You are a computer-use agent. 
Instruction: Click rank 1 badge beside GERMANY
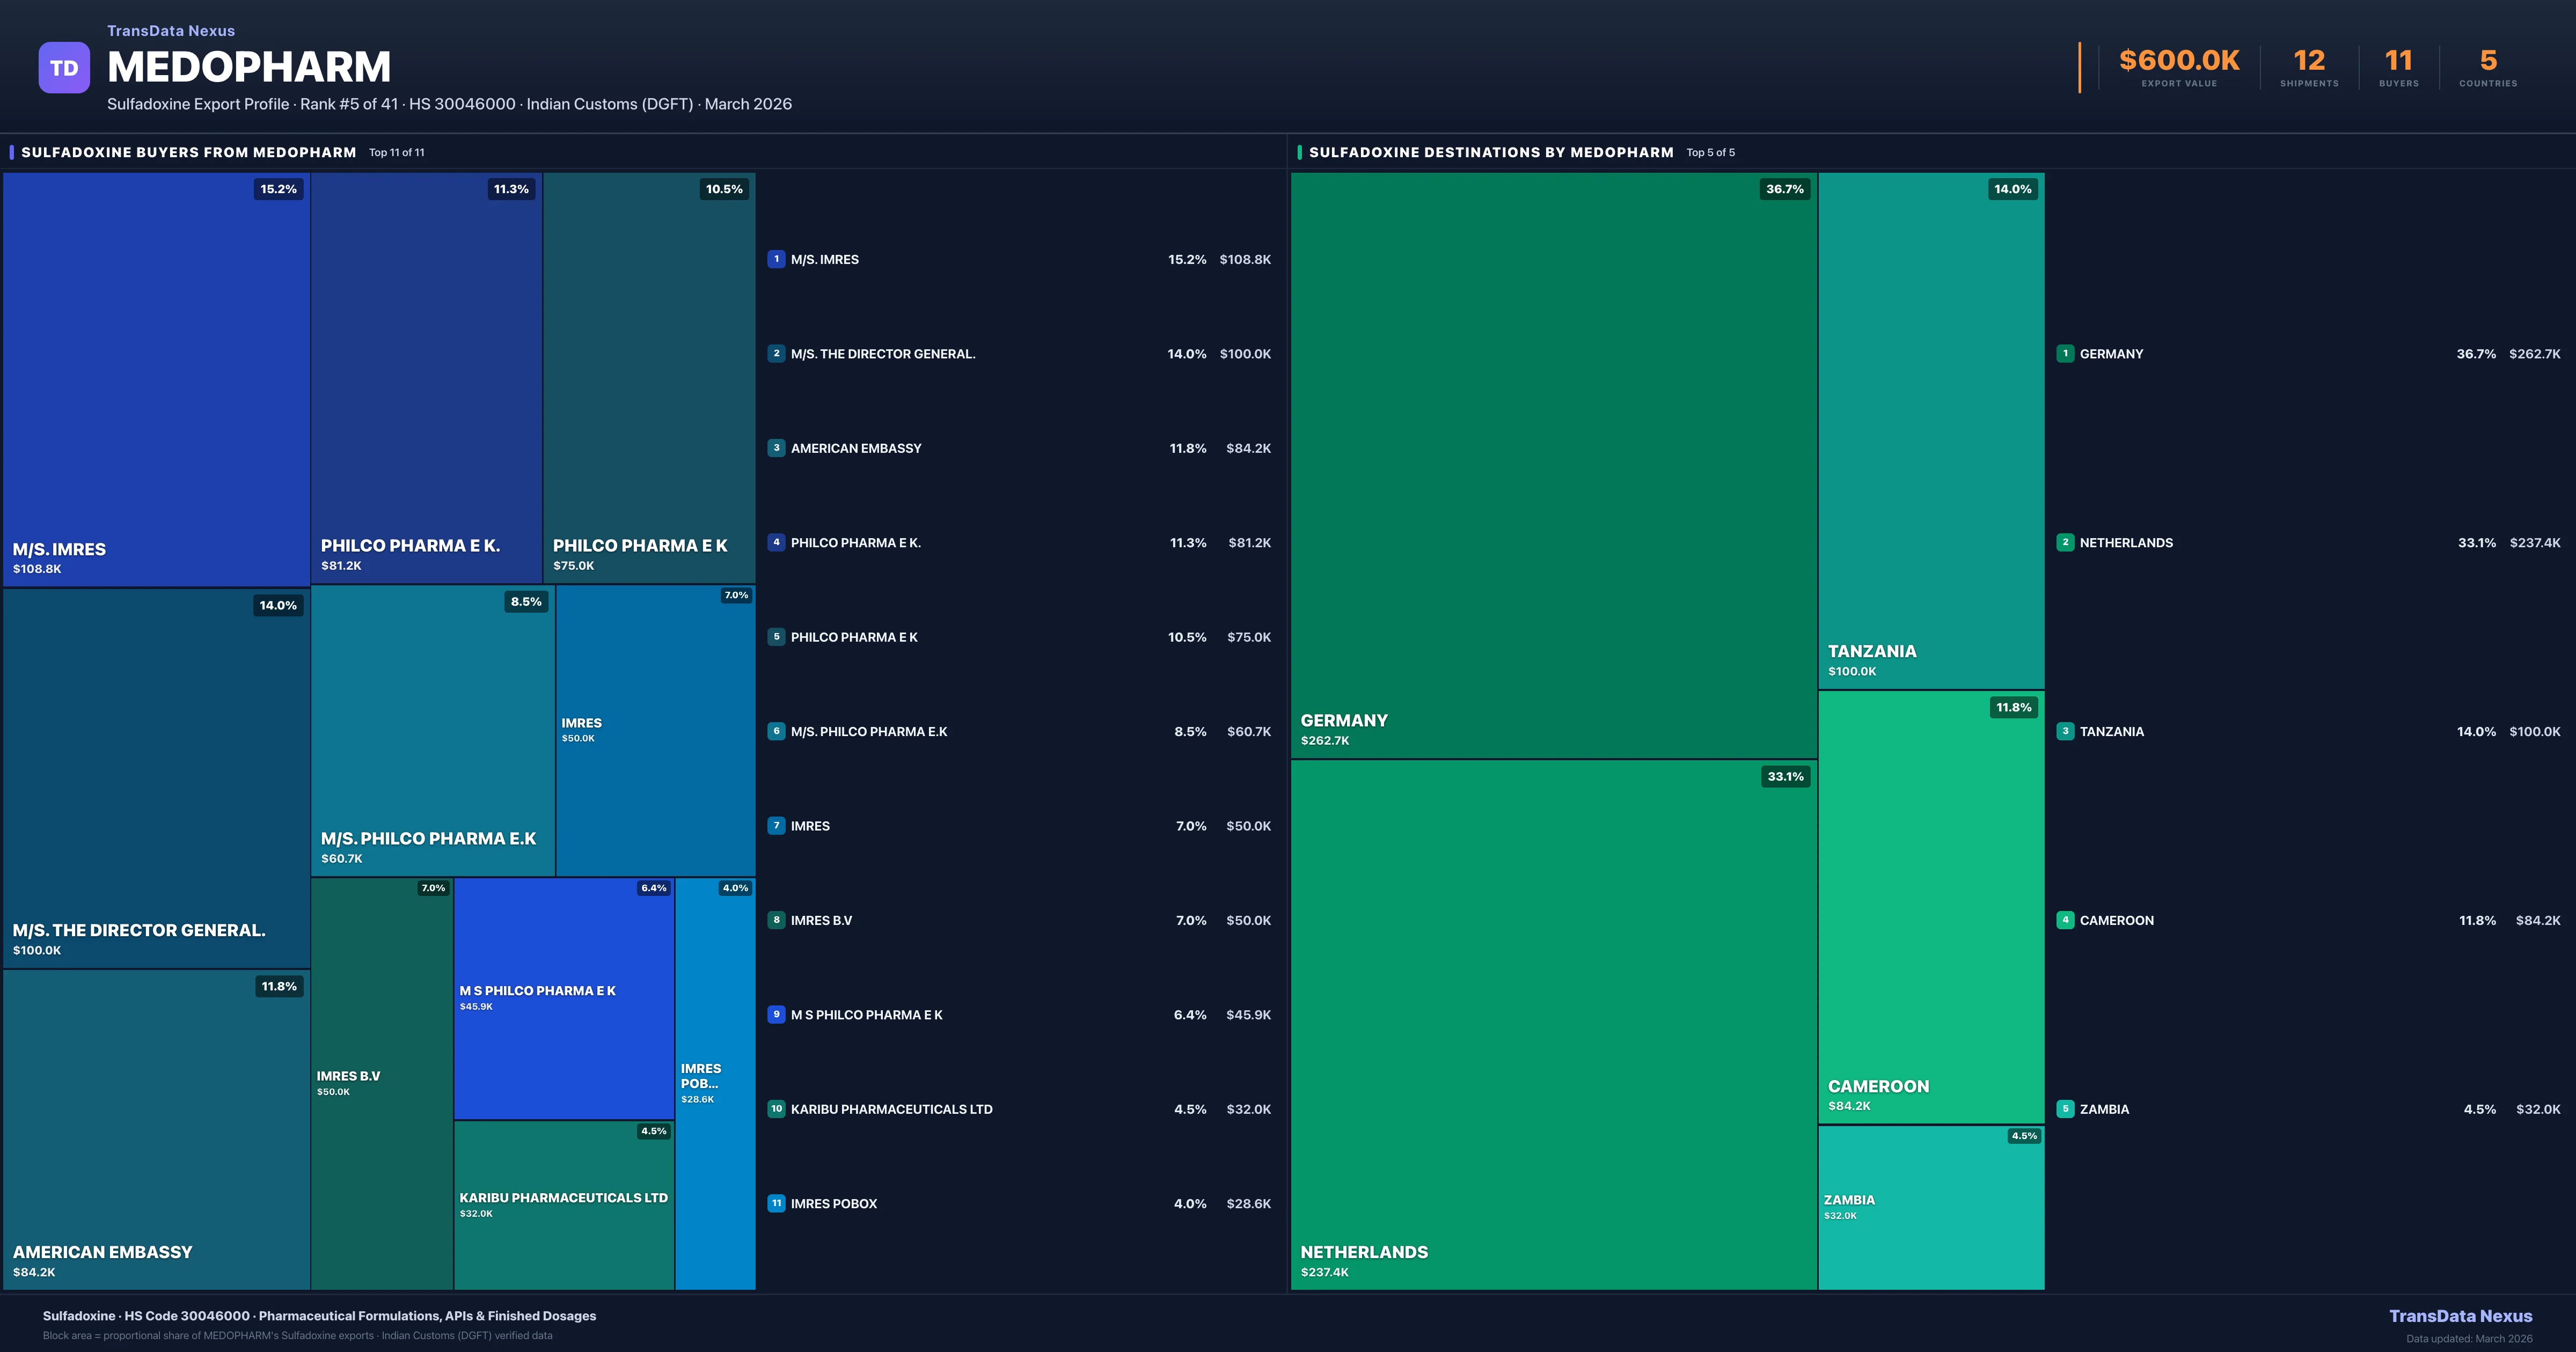coord(2065,353)
